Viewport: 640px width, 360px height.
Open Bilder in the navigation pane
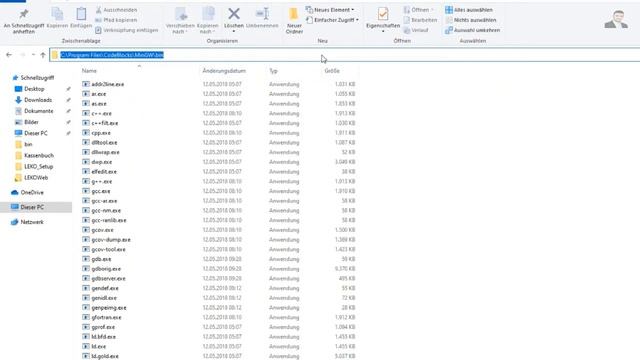(31, 122)
